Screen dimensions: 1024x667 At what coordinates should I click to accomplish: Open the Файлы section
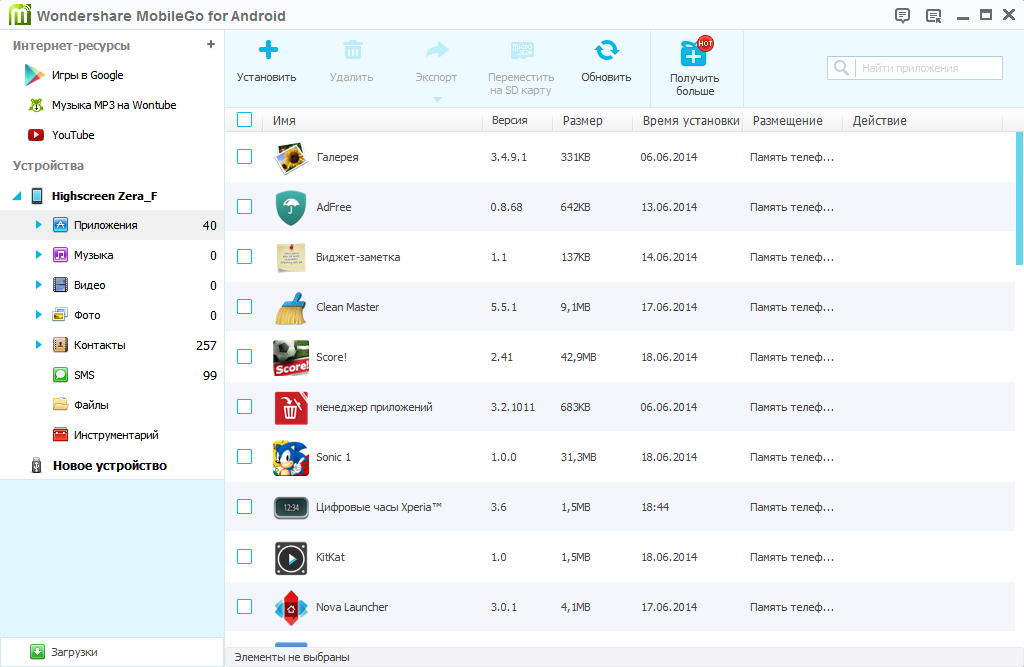click(90, 405)
